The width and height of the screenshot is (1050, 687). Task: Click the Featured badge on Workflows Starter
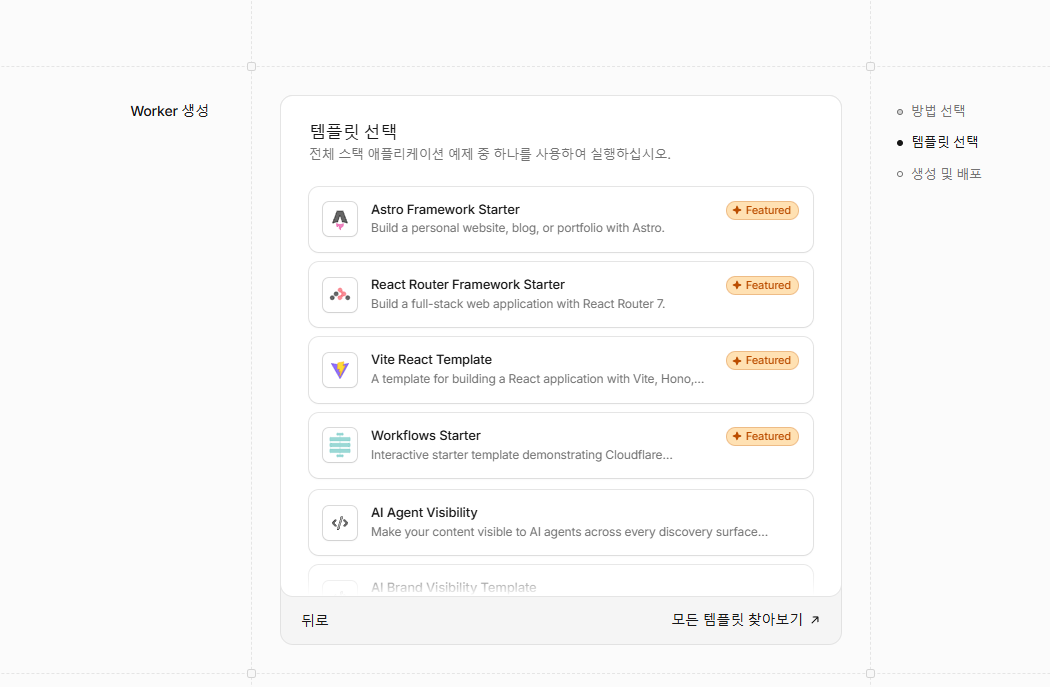pyautogui.click(x=762, y=436)
